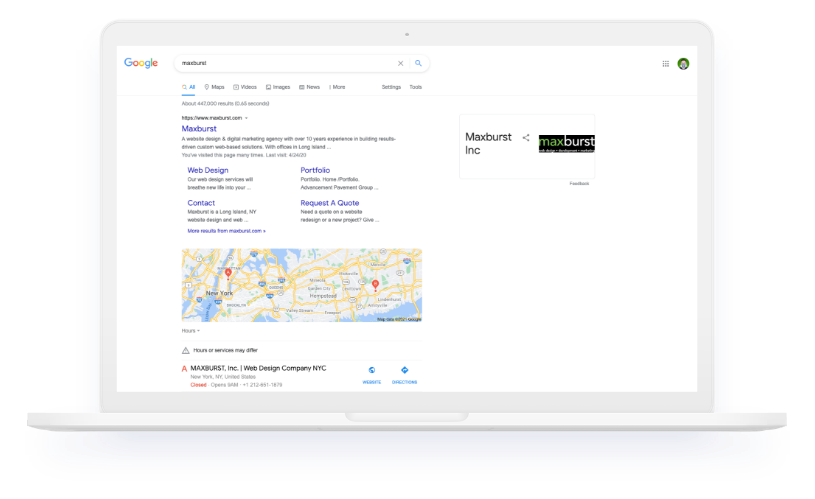Switch to the News tab
The image size is (815, 499).
(x=309, y=87)
